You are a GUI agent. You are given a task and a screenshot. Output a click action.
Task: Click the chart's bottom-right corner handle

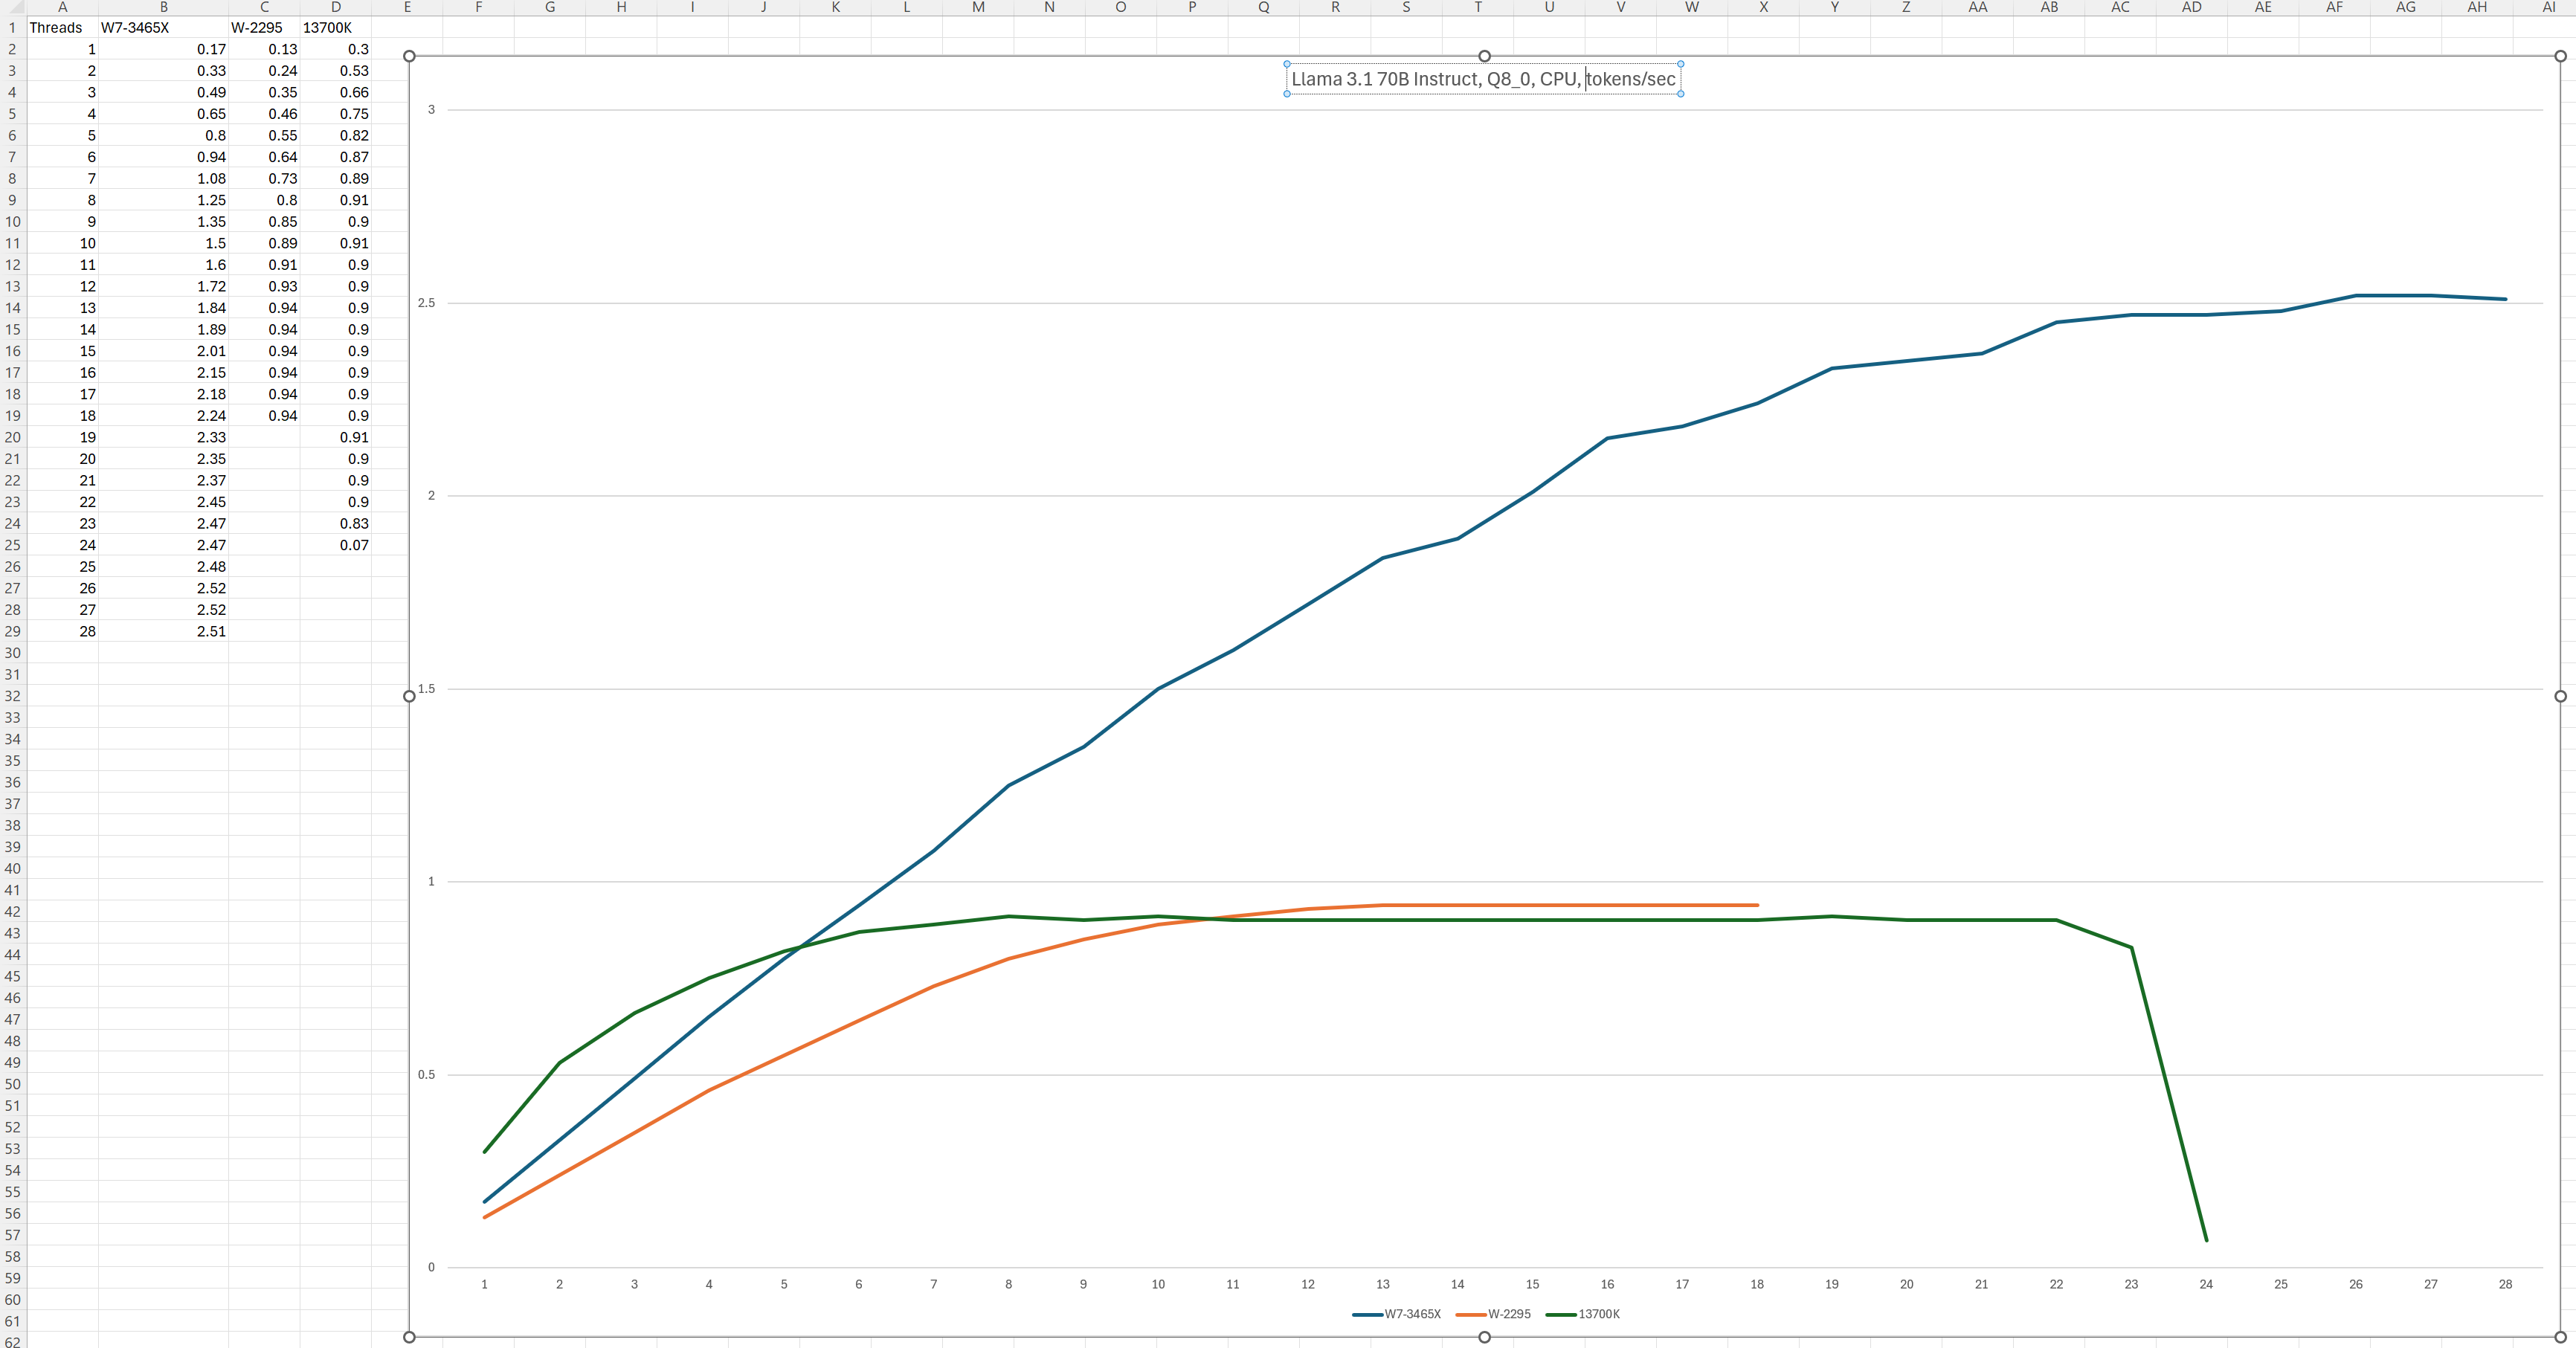(2560, 1336)
